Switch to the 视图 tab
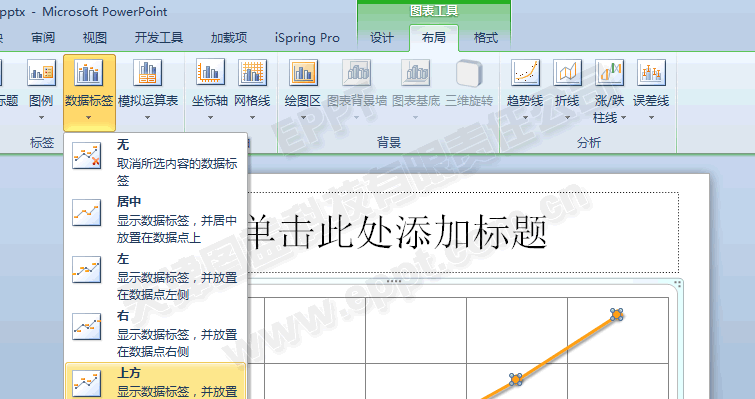Viewport: 755px width, 399px height. tap(94, 38)
